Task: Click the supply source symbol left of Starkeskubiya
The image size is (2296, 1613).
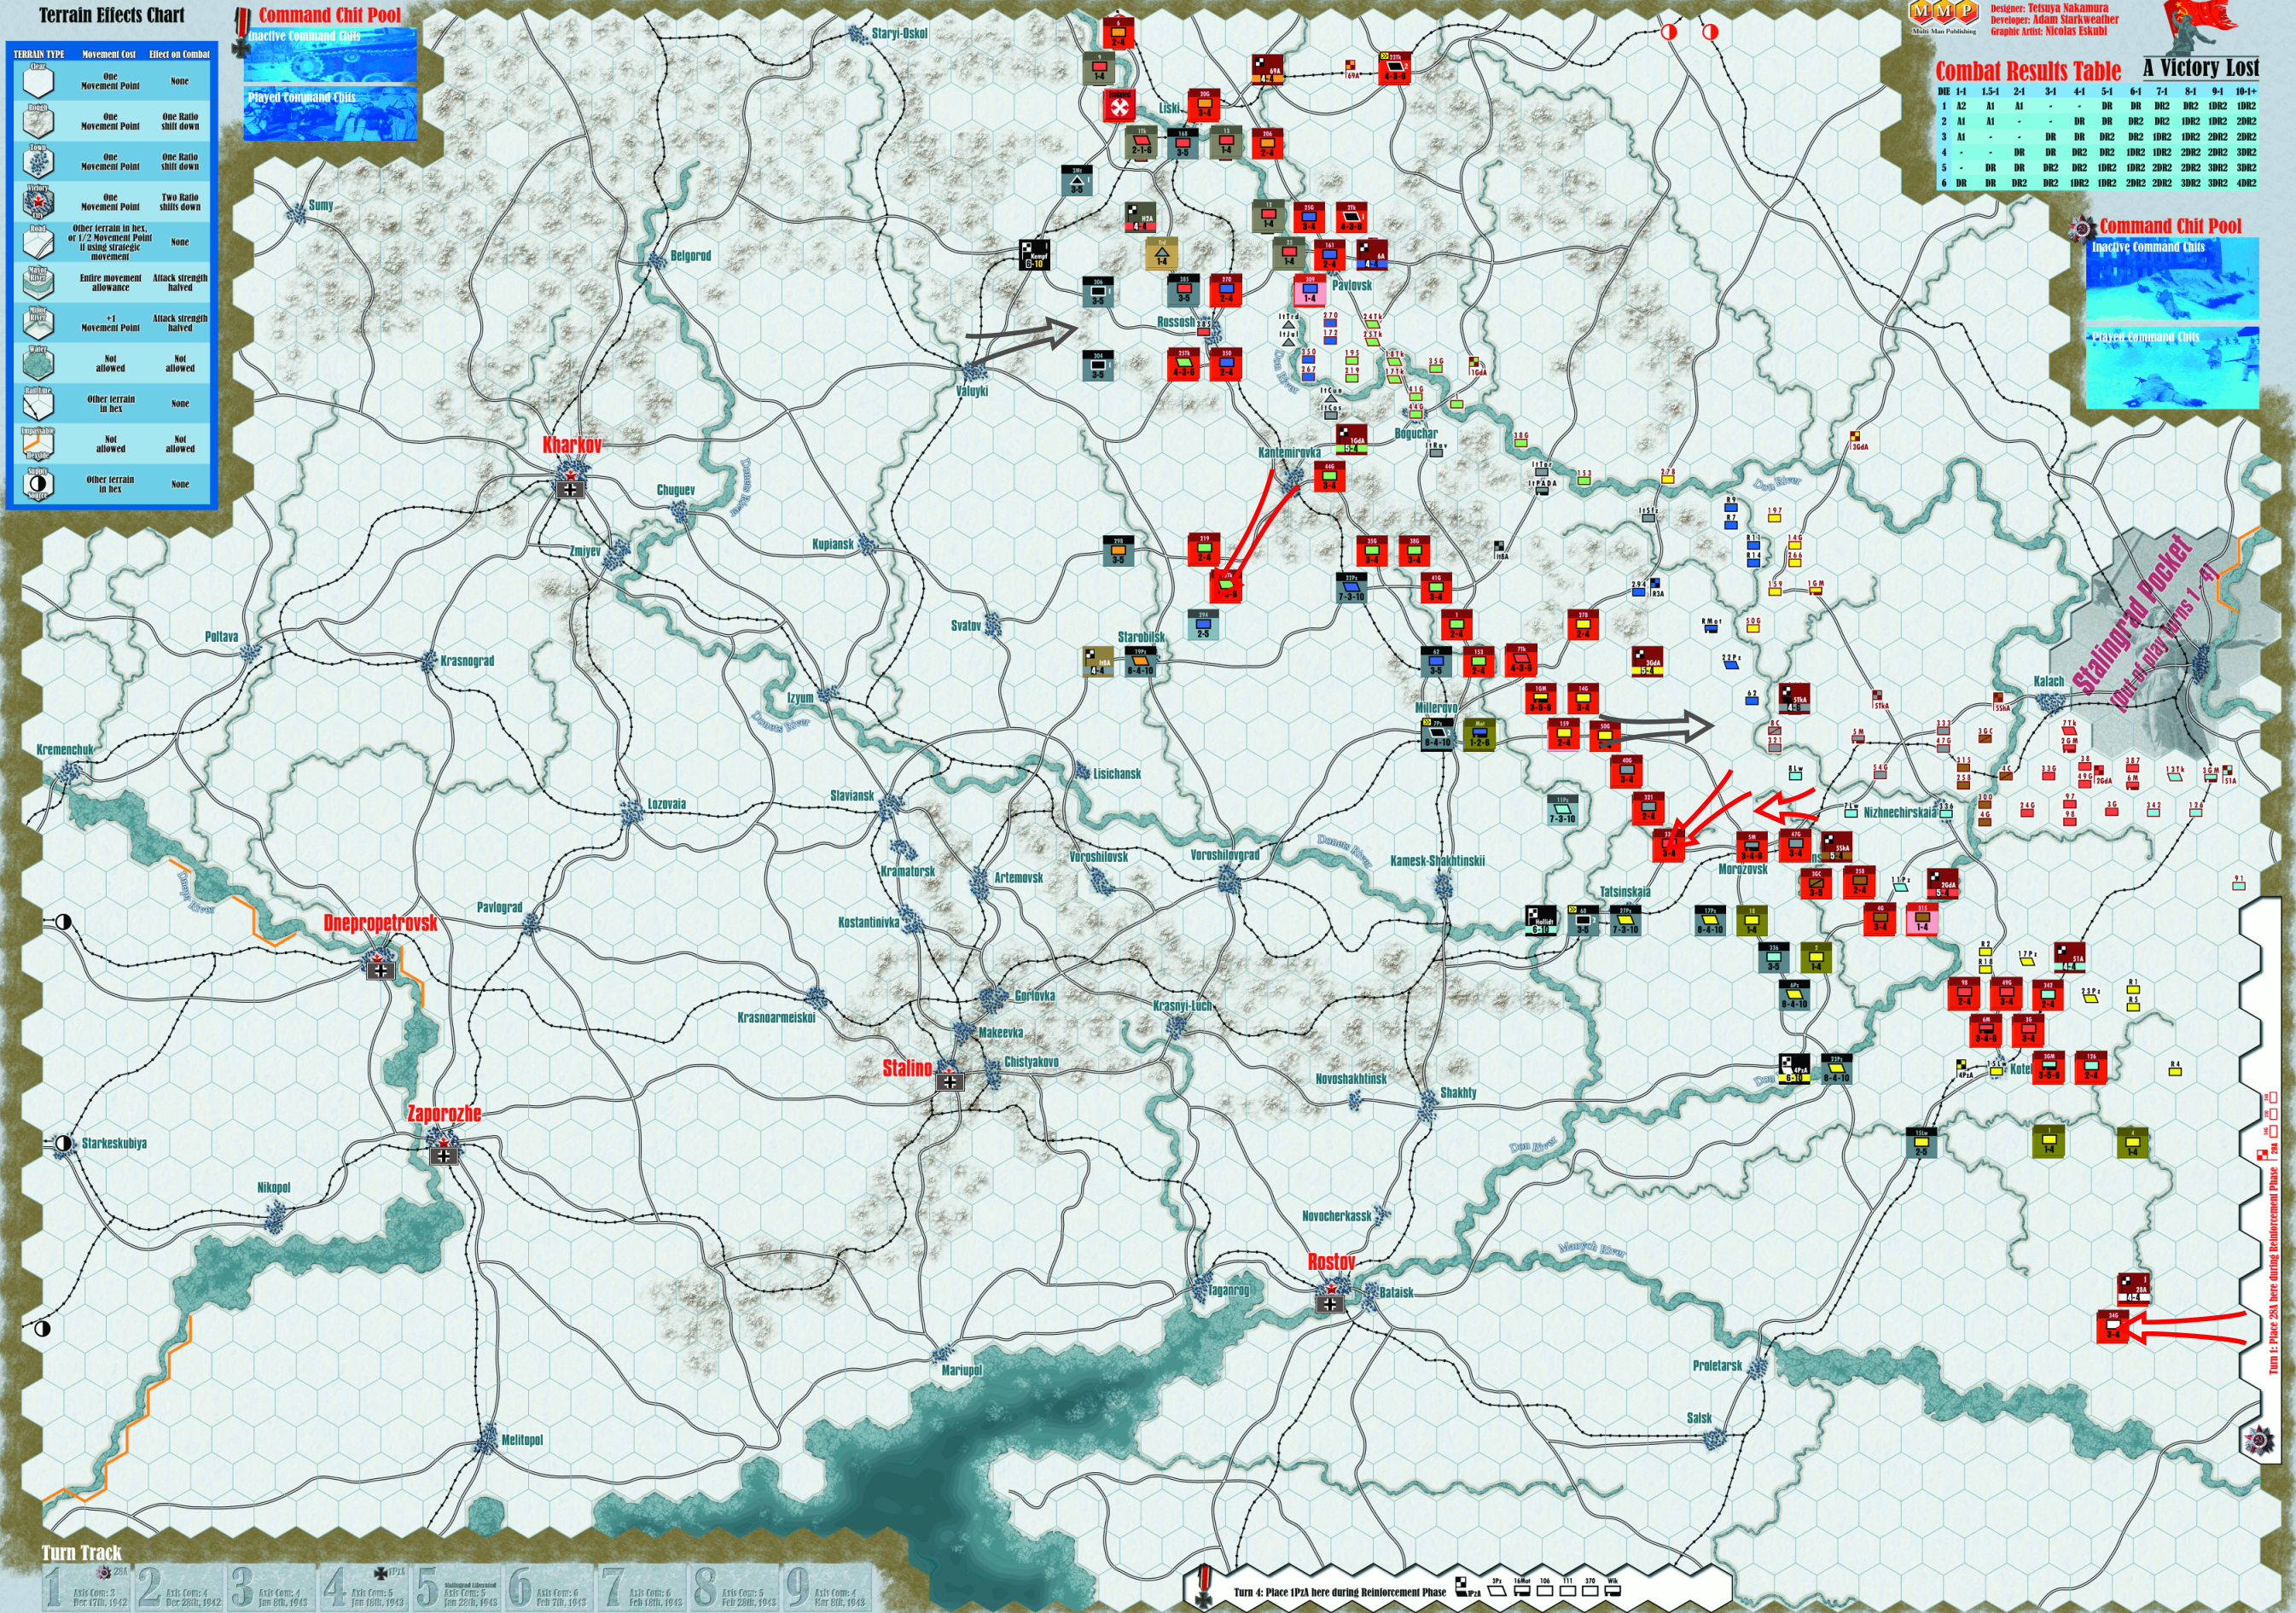Action: click(63, 1143)
